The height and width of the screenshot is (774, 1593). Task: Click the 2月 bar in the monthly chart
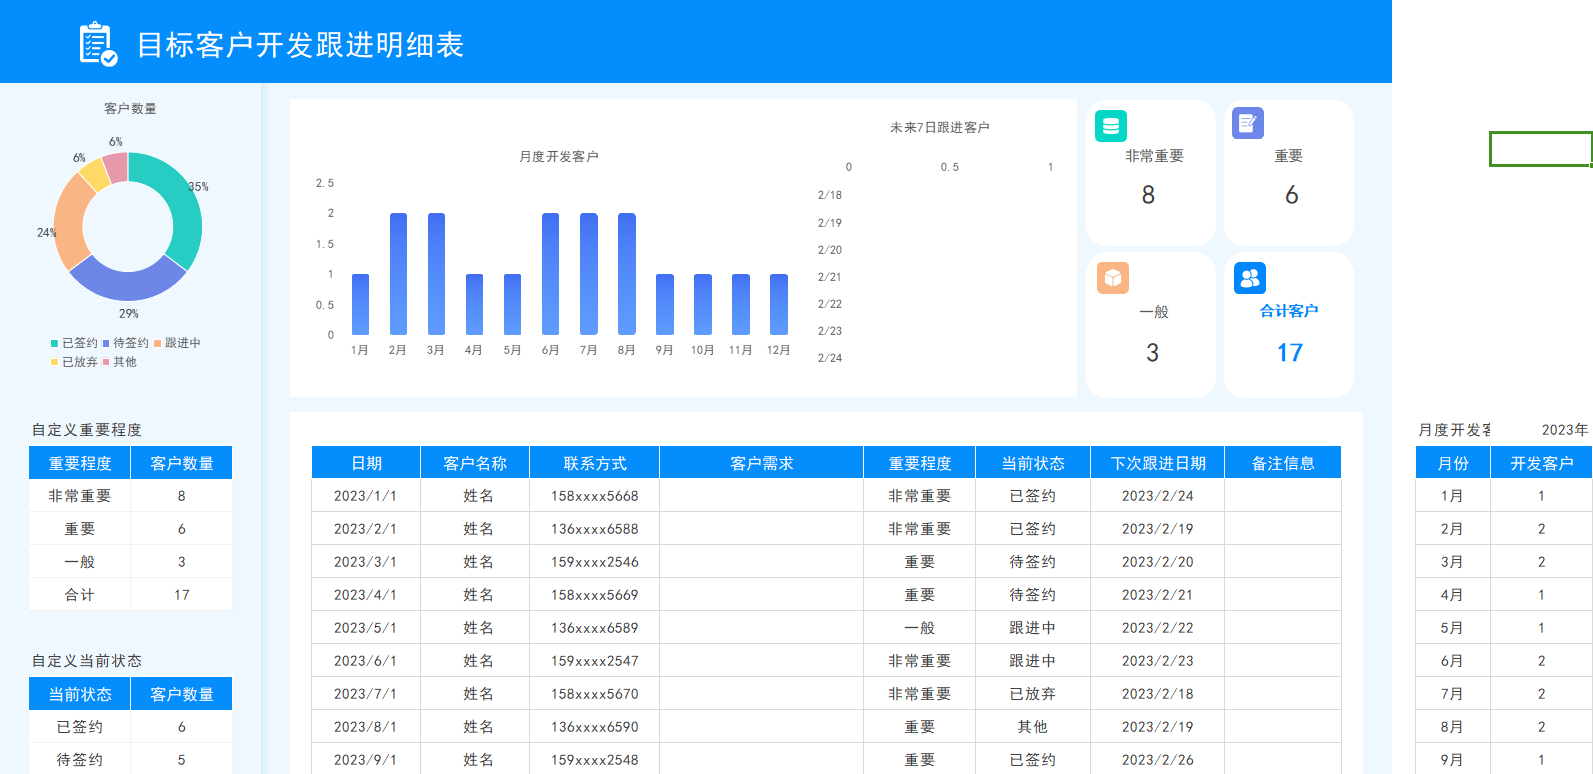pyautogui.click(x=398, y=274)
